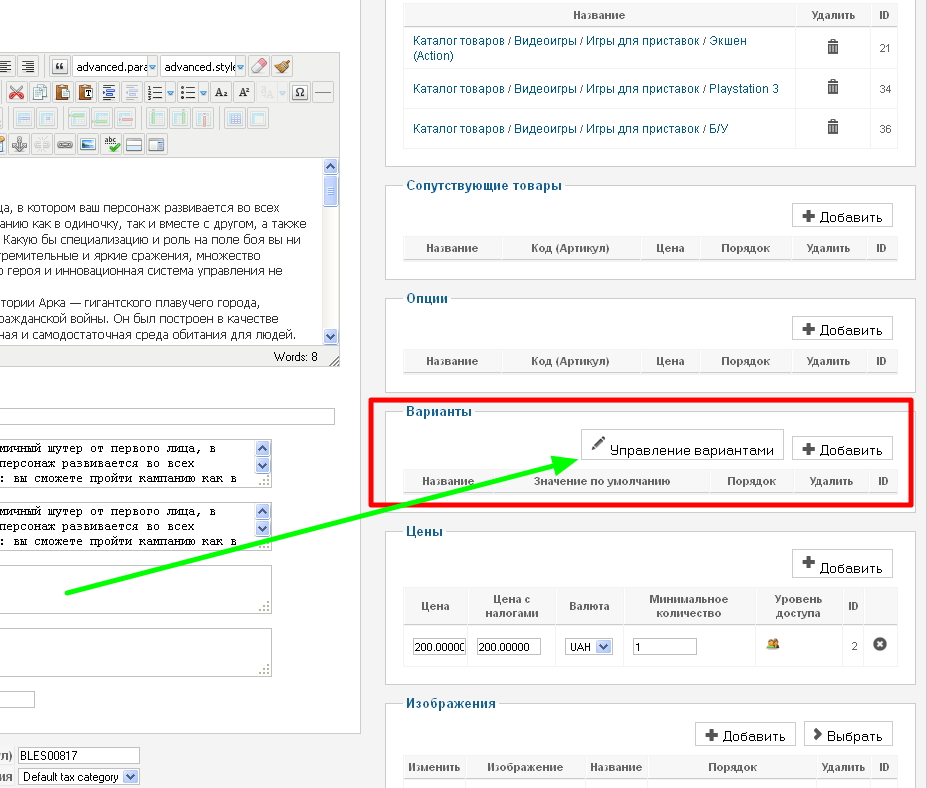Insert a horizontal rule line
The width and height of the screenshot is (927, 788).
[x=323, y=92]
